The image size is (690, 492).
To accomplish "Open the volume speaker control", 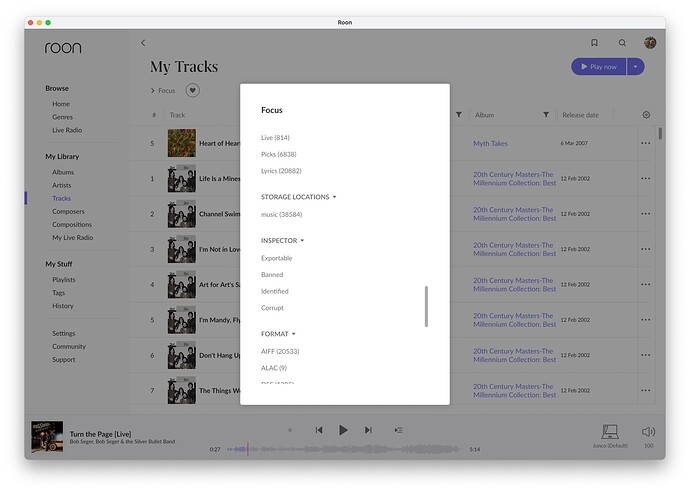I will point(648,432).
